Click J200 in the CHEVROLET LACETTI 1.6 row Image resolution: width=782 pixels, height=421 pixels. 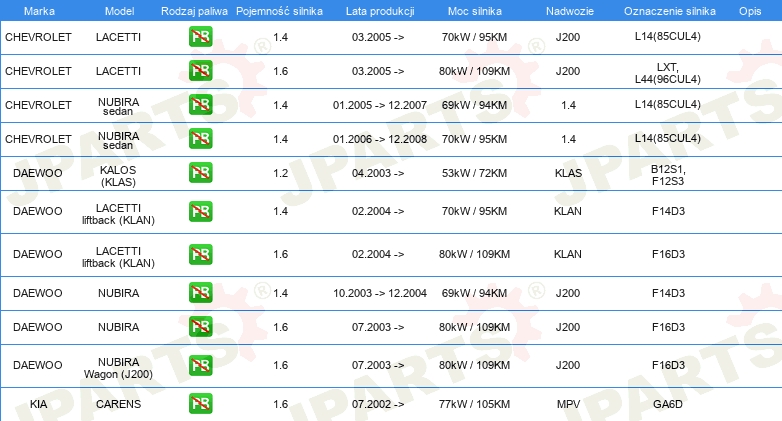(x=568, y=71)
